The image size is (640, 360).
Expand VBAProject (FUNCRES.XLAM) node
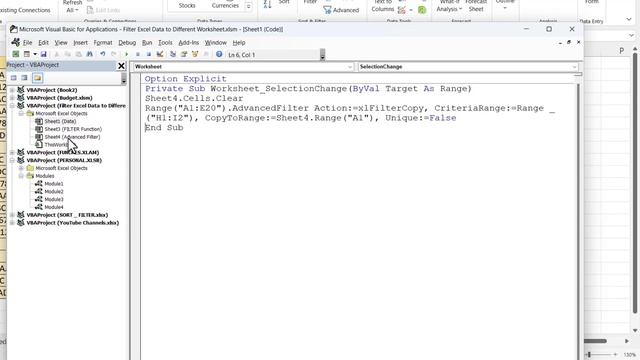click(12, 152)
